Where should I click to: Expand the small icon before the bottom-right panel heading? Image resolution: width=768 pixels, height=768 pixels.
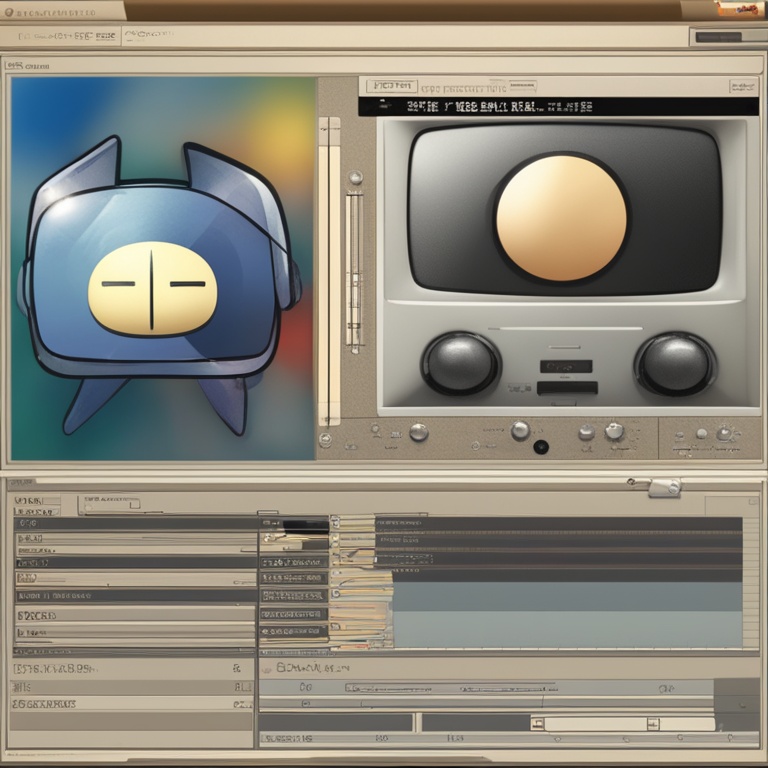pos(267,668)
